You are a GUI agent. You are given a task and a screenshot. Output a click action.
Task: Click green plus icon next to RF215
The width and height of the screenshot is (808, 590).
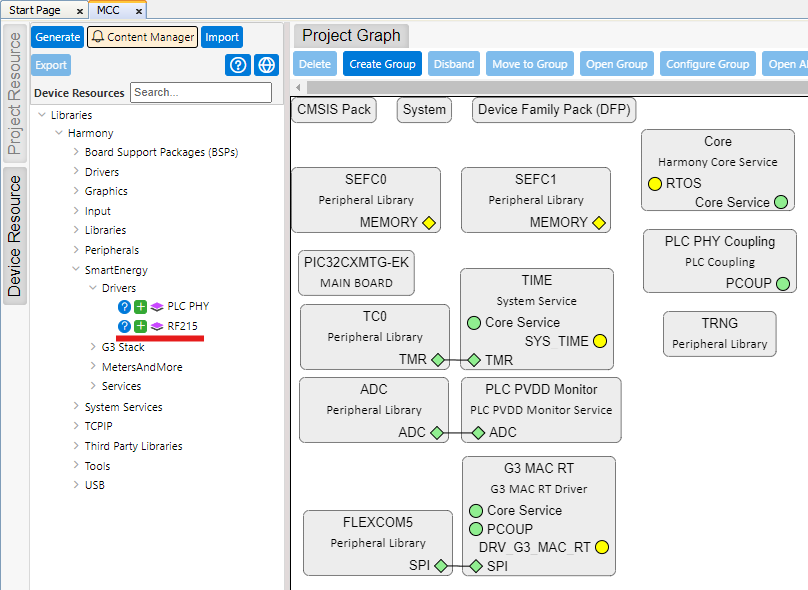pyautogui.click(x=140, y=327)
